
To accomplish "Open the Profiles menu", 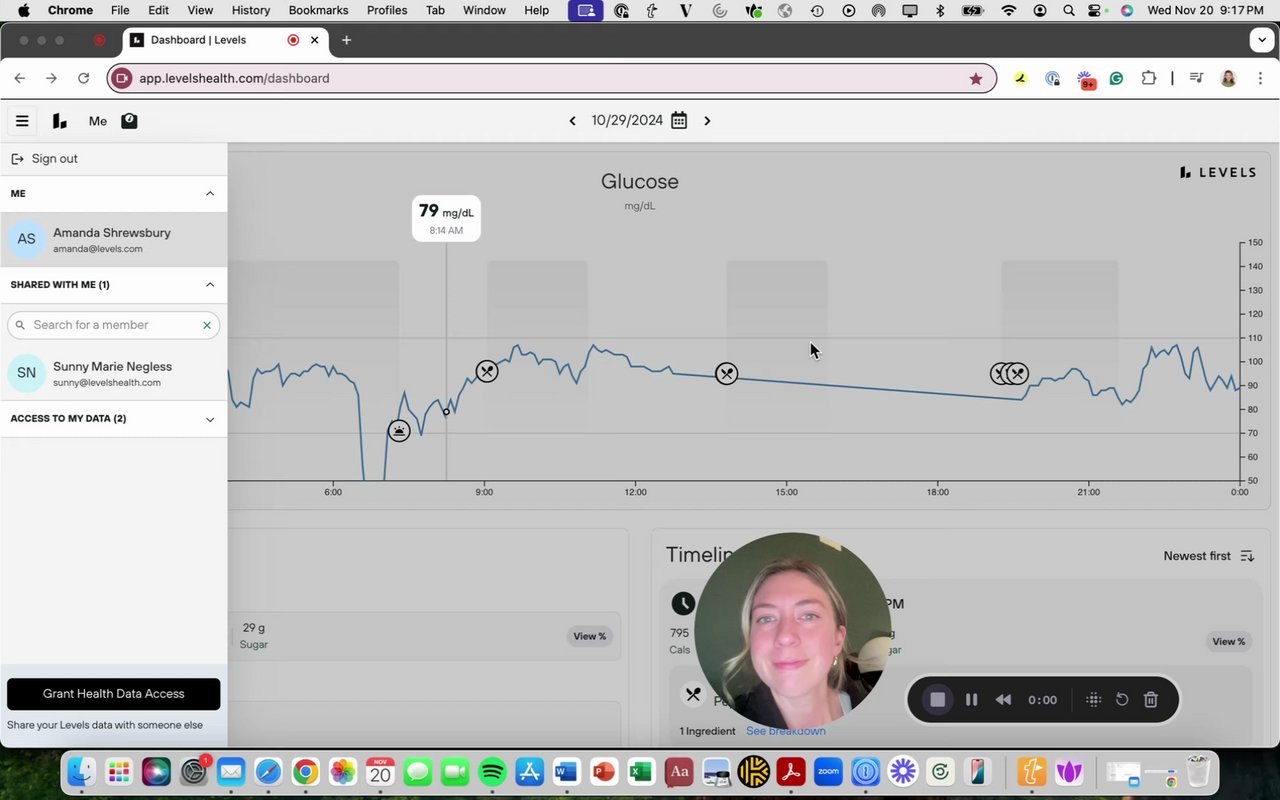I will (x=387, y=10).
